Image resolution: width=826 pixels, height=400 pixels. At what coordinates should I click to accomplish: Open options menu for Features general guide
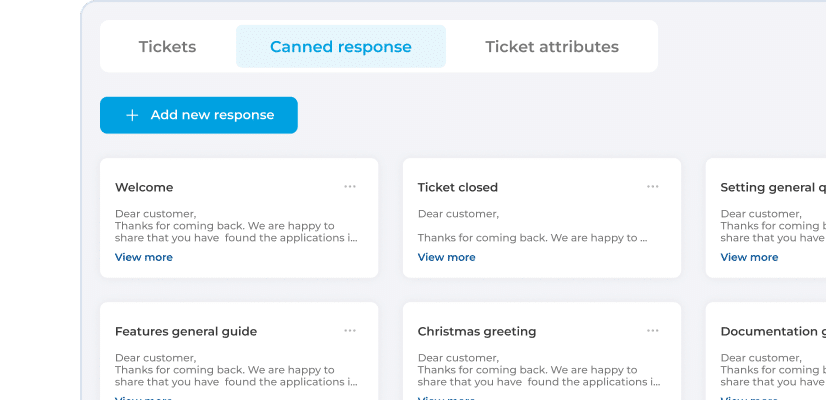[x=350, y=330]
